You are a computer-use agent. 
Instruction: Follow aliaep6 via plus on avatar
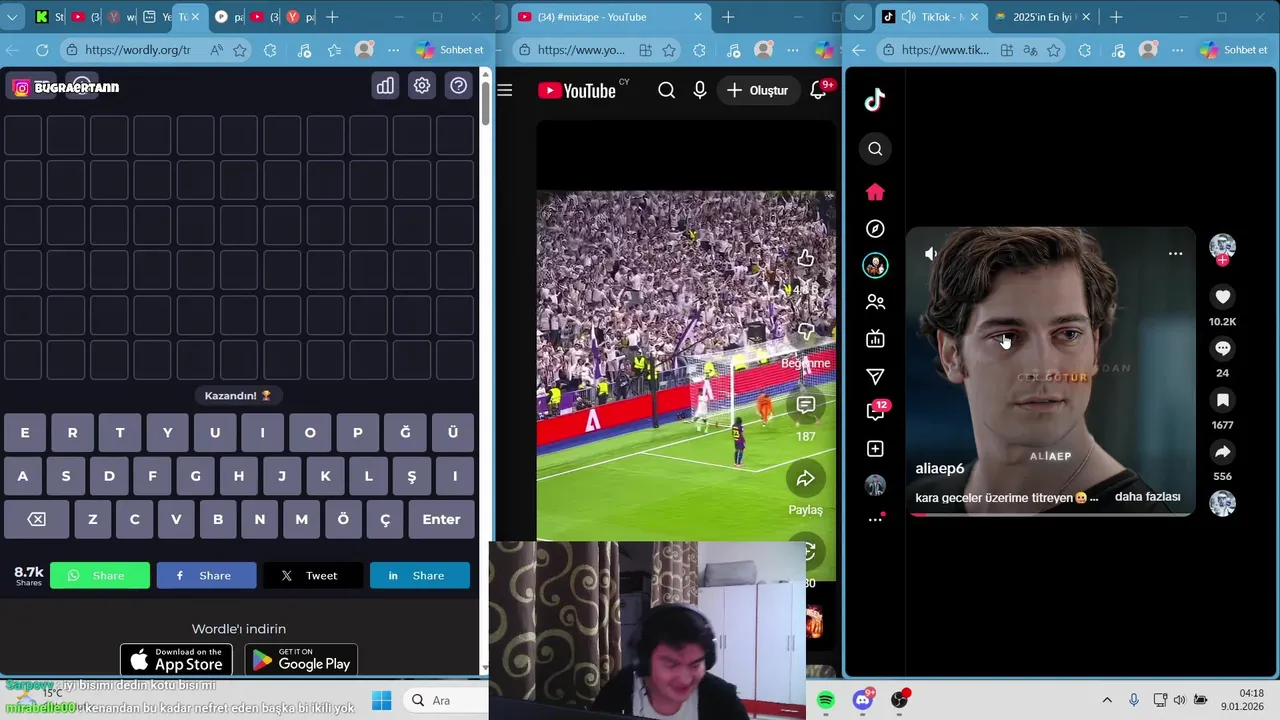click(1222, 261)
